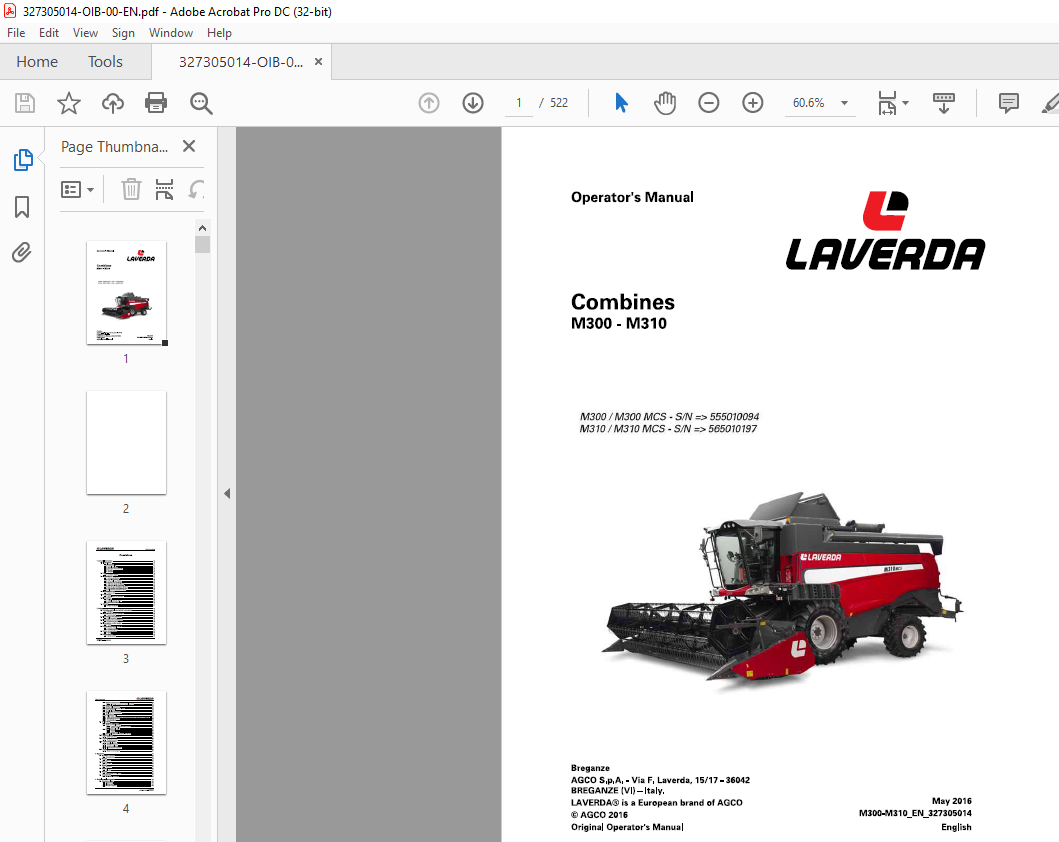Click the page number input field
Viewport: 1059px width, 842px height.
(x=519, y=103)
